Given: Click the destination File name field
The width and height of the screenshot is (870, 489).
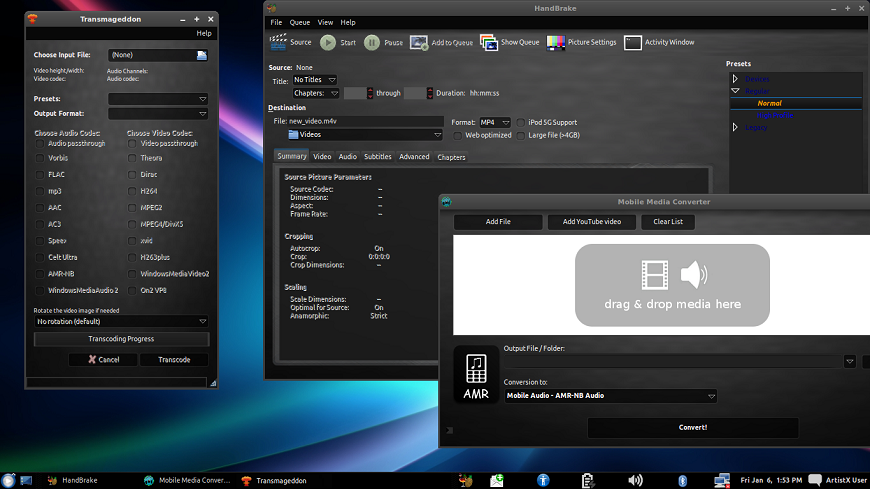Looking at the screenshot, I should click(365, 121).
